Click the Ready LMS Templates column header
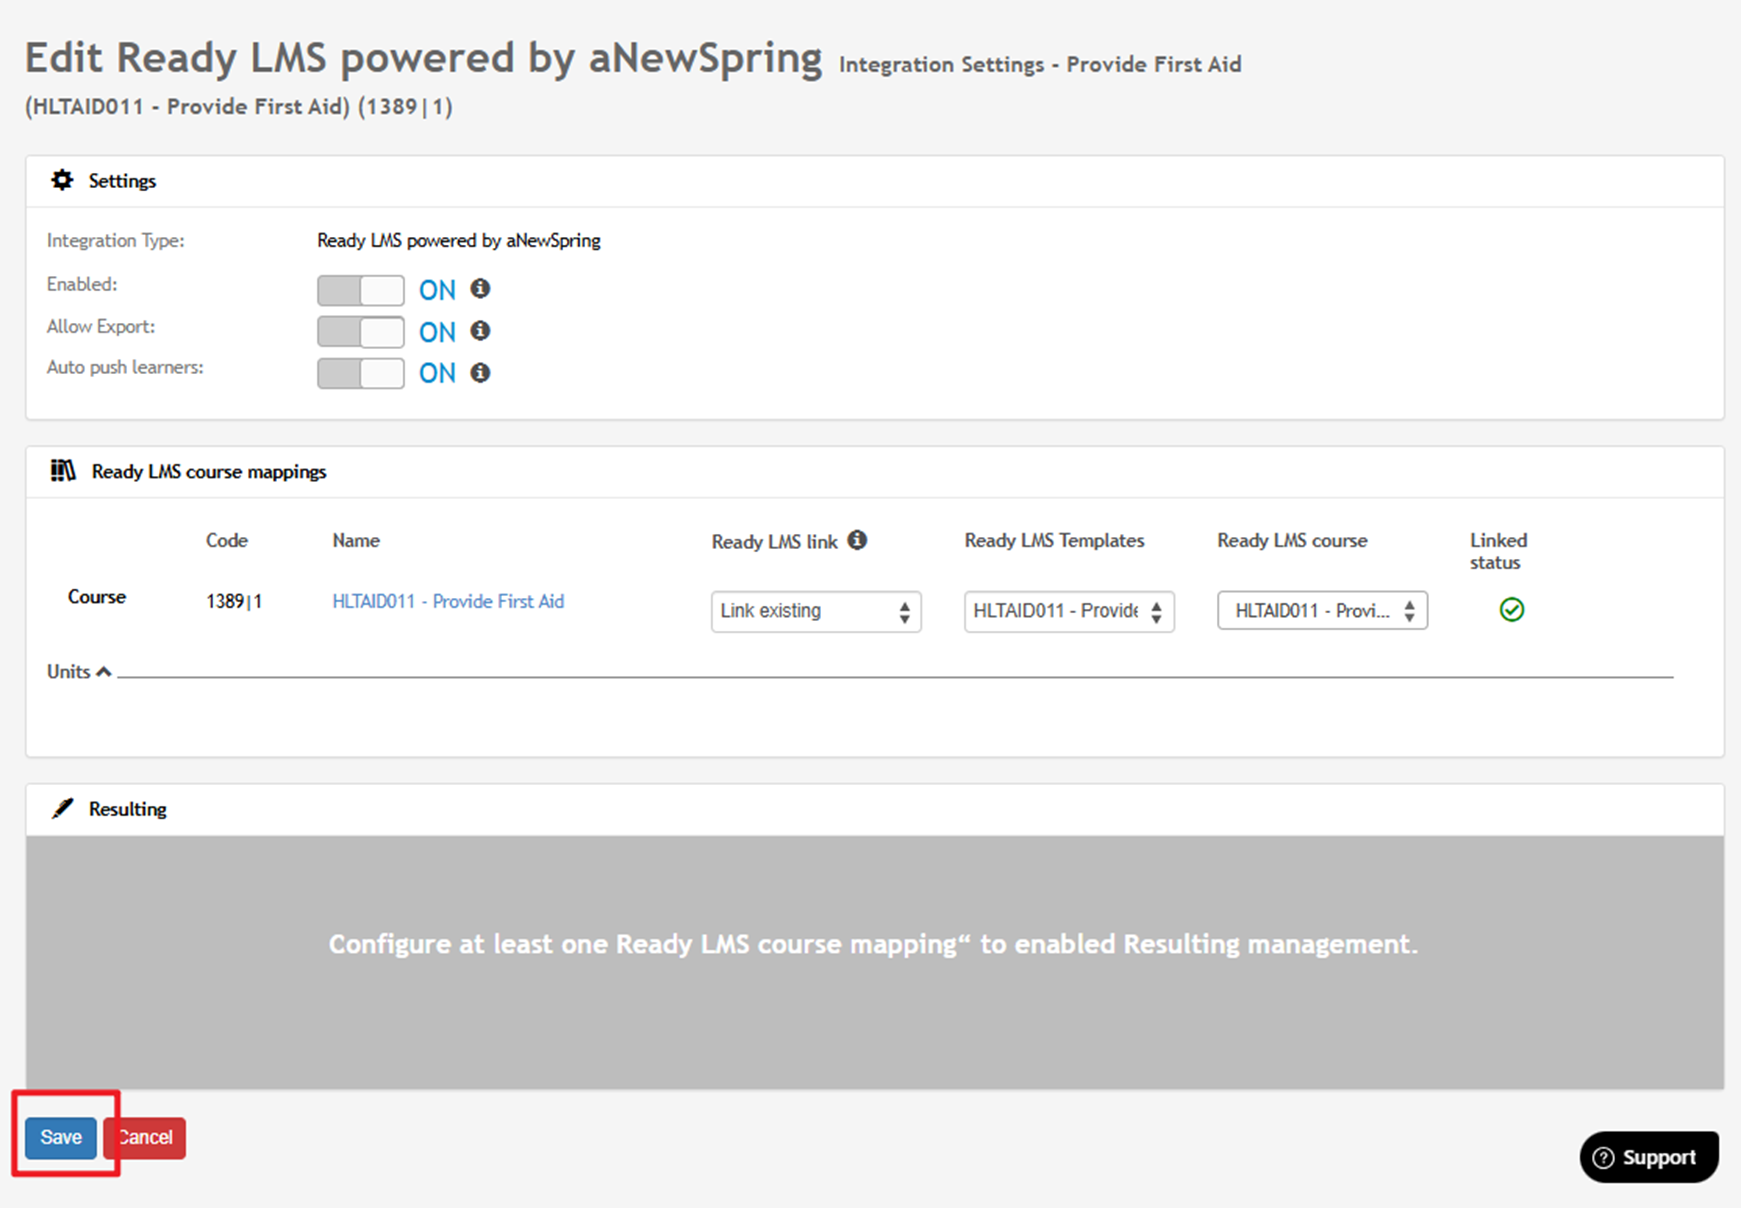 [x=1054, y=540]
